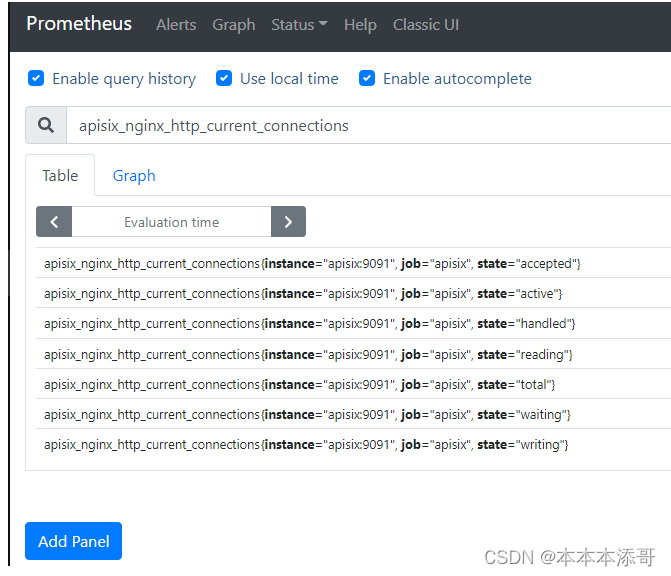Screen dimensions: 671x576
Task: Open the Alerts page
Action: [x=176, y=25]
